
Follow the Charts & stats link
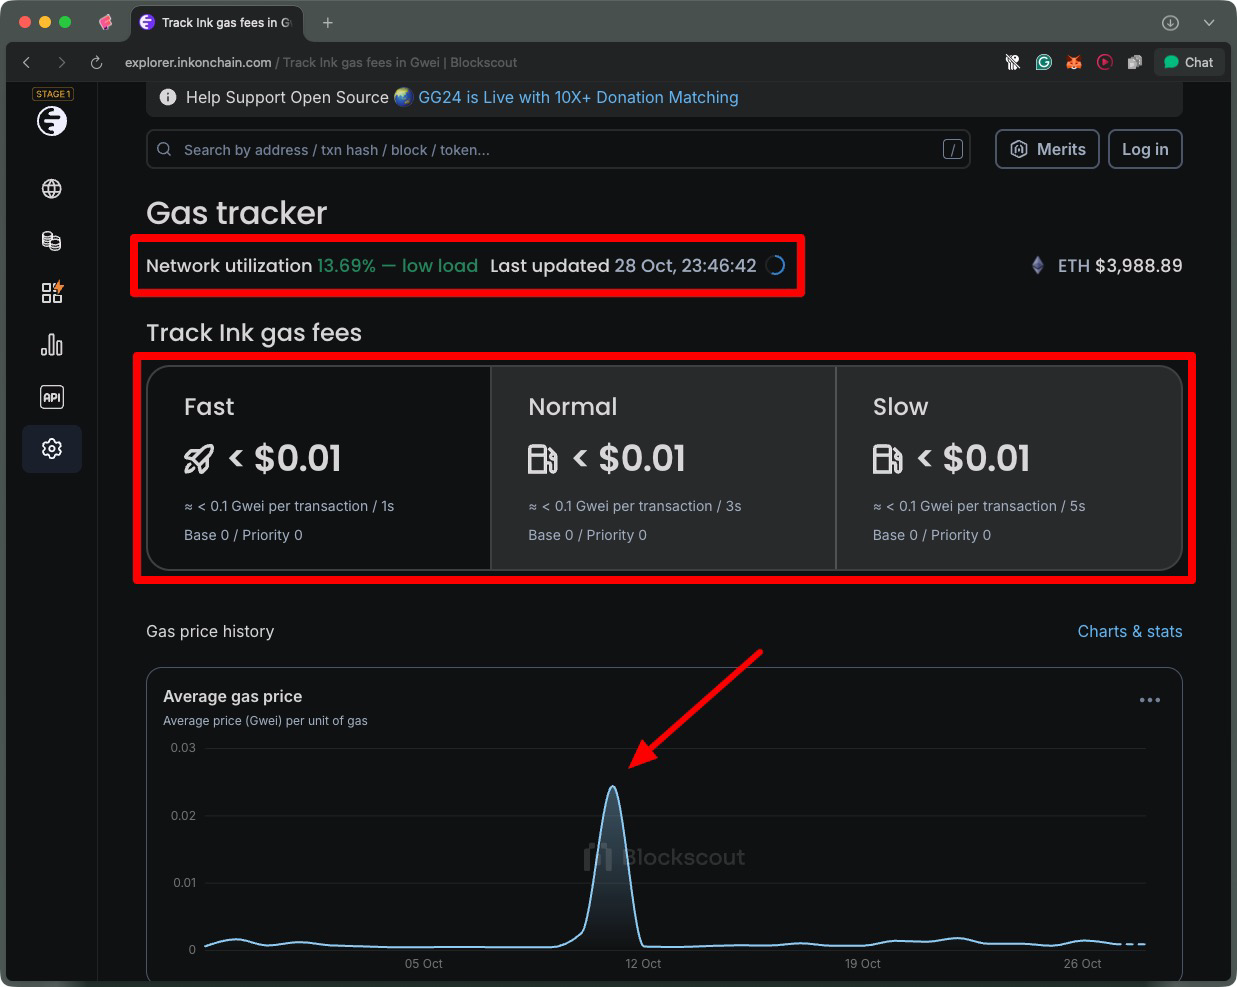[x=1130, y=631]
